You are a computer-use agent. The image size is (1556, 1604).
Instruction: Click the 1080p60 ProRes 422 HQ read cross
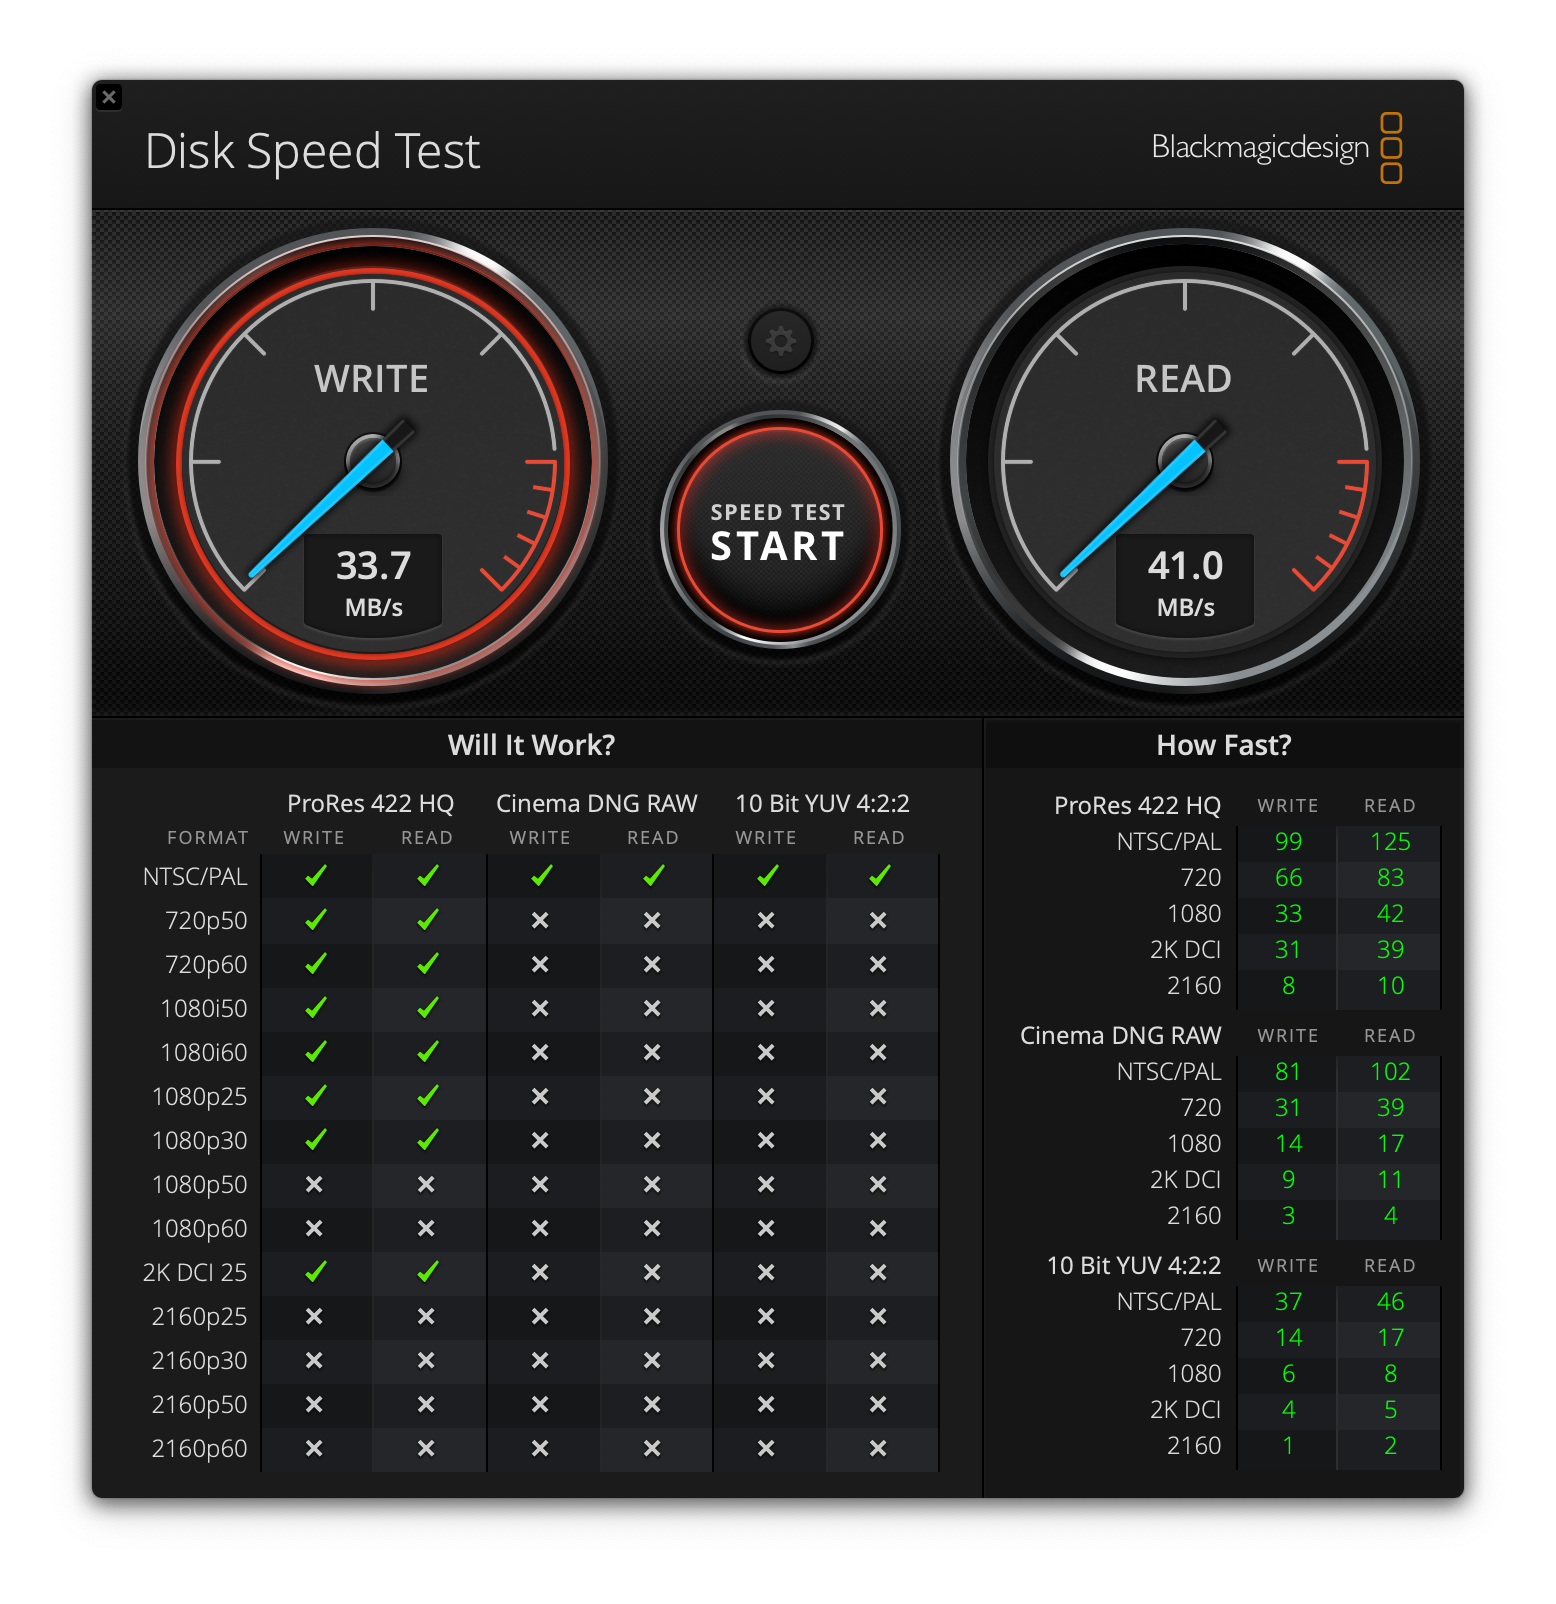(426, 1228)
